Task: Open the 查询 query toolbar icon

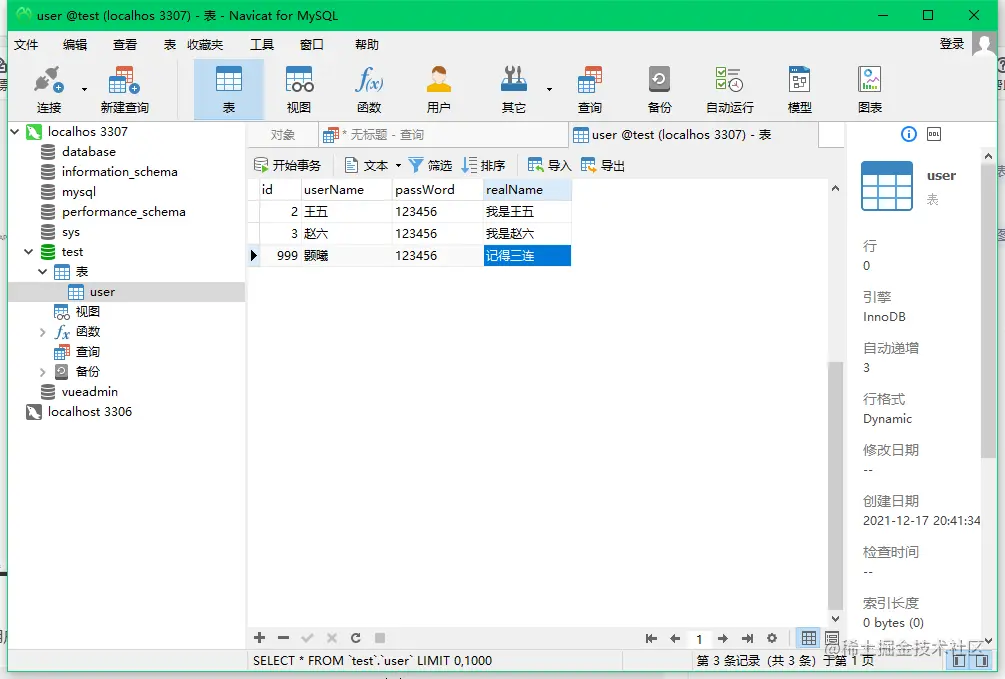Action: pos(590,89)
